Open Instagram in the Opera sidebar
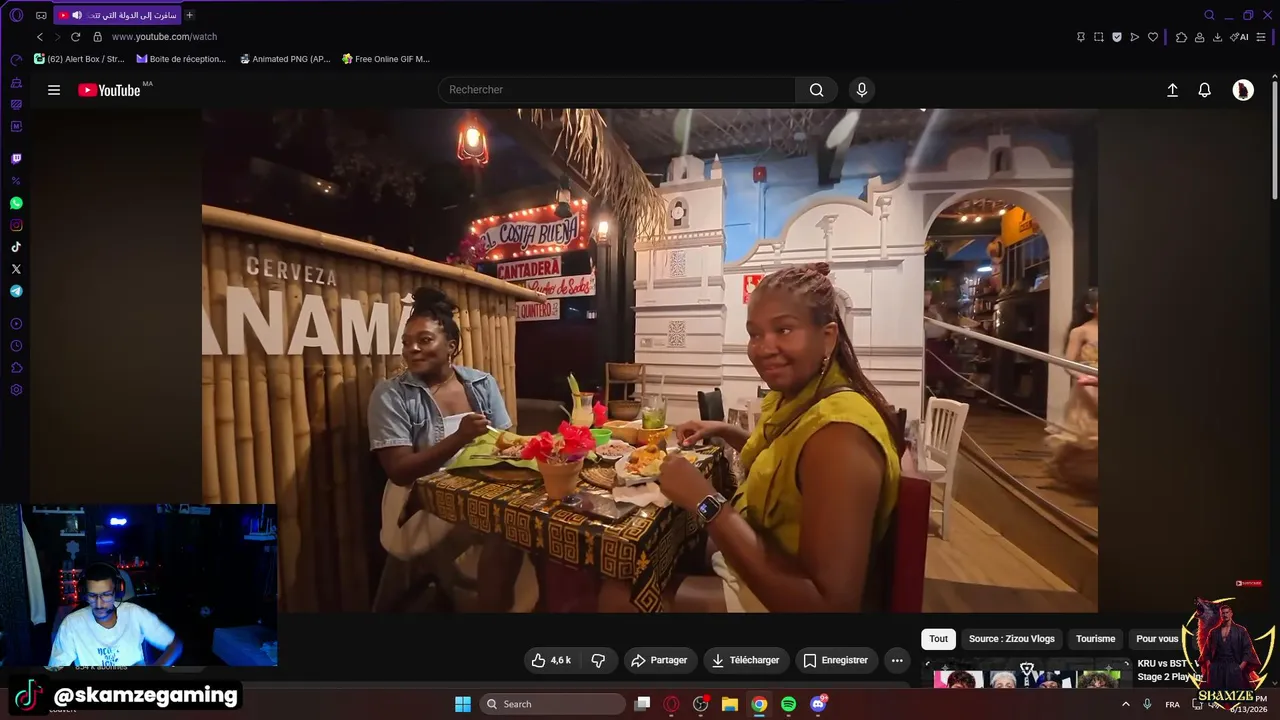Screen dimensions: 1280x720 pyautogui.click(x=16, y=225)
